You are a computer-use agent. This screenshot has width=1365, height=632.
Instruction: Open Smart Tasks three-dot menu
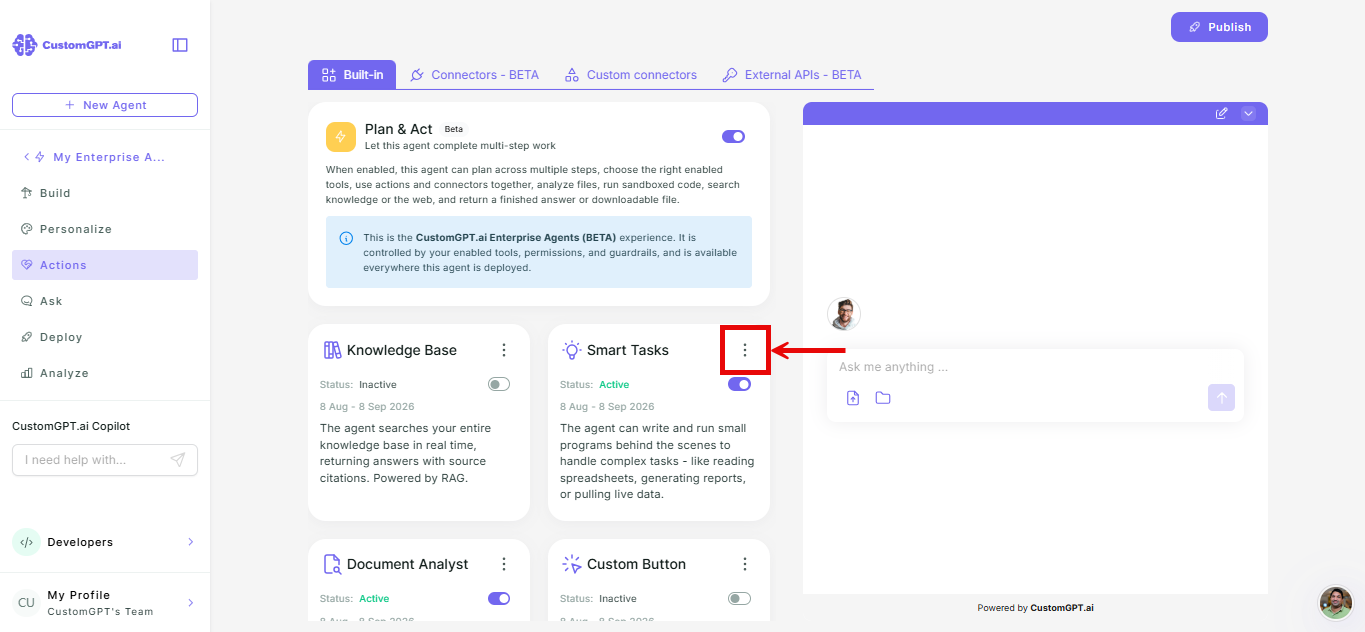click(744, 350)
